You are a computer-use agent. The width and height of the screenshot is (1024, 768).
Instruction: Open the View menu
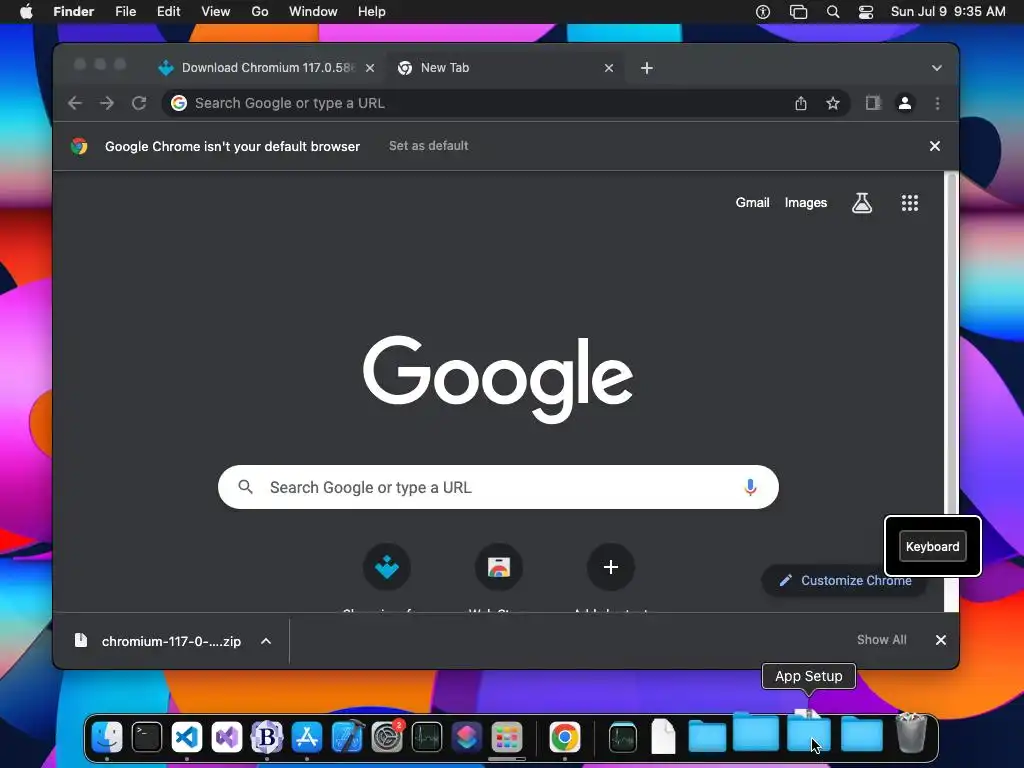(x=216, y=12)
